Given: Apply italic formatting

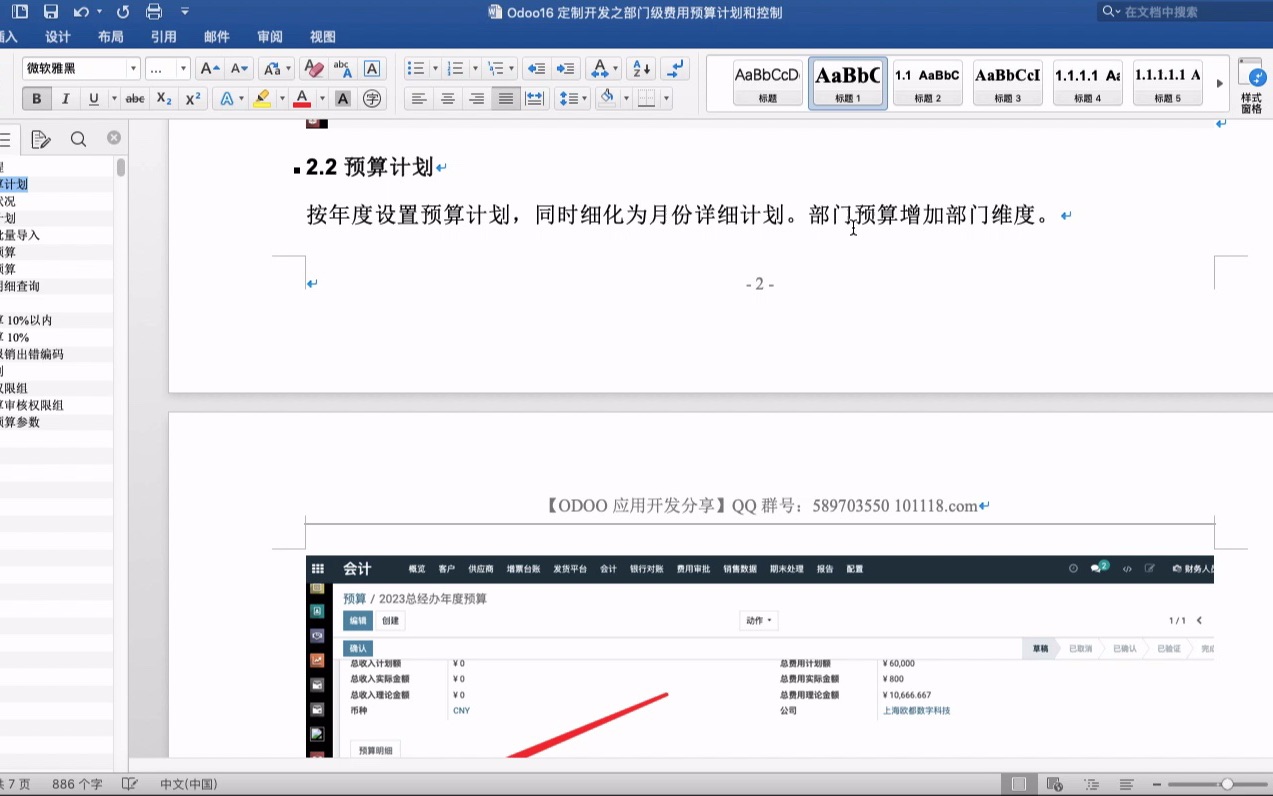Looking at the screenshot, I should click(x=65, y=99).
